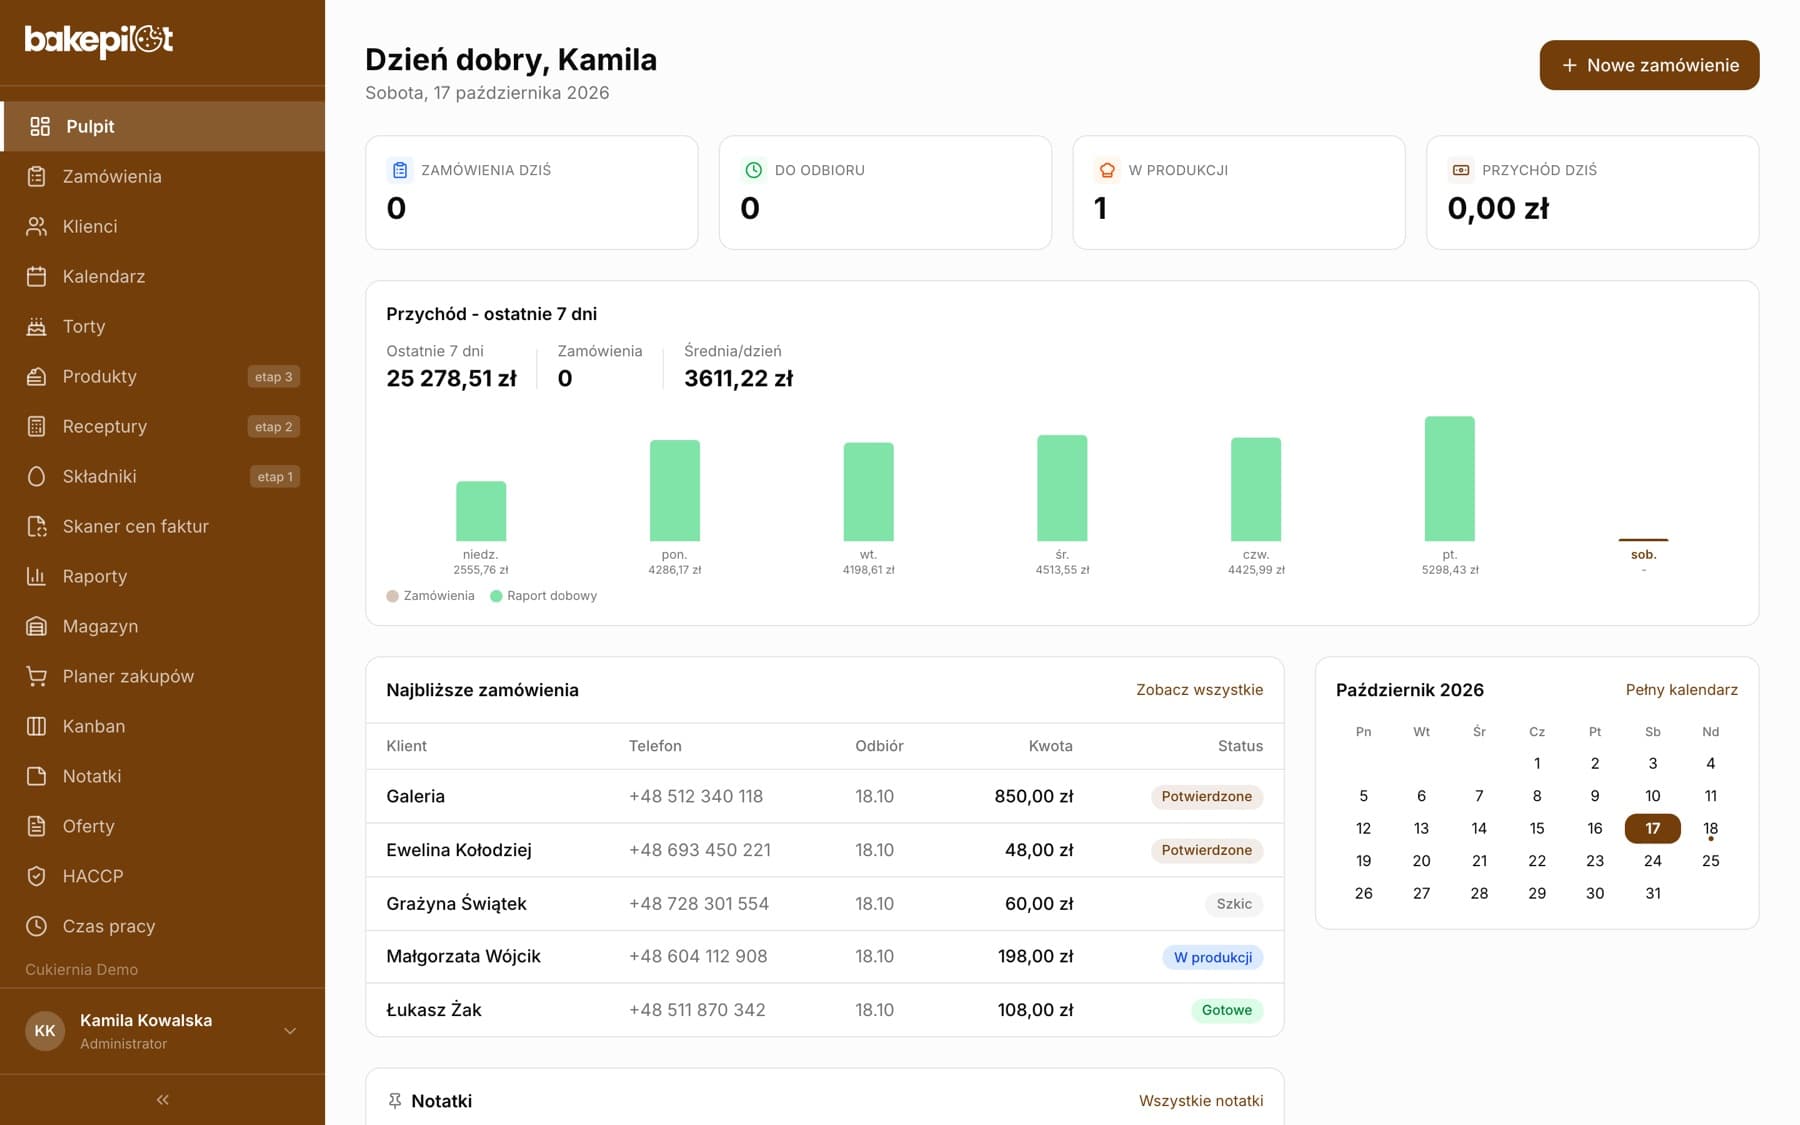This screenshot has width=1800, height=1125.
Task: Click the Skaner cen faktur icon
Action: tap(36, 526)
